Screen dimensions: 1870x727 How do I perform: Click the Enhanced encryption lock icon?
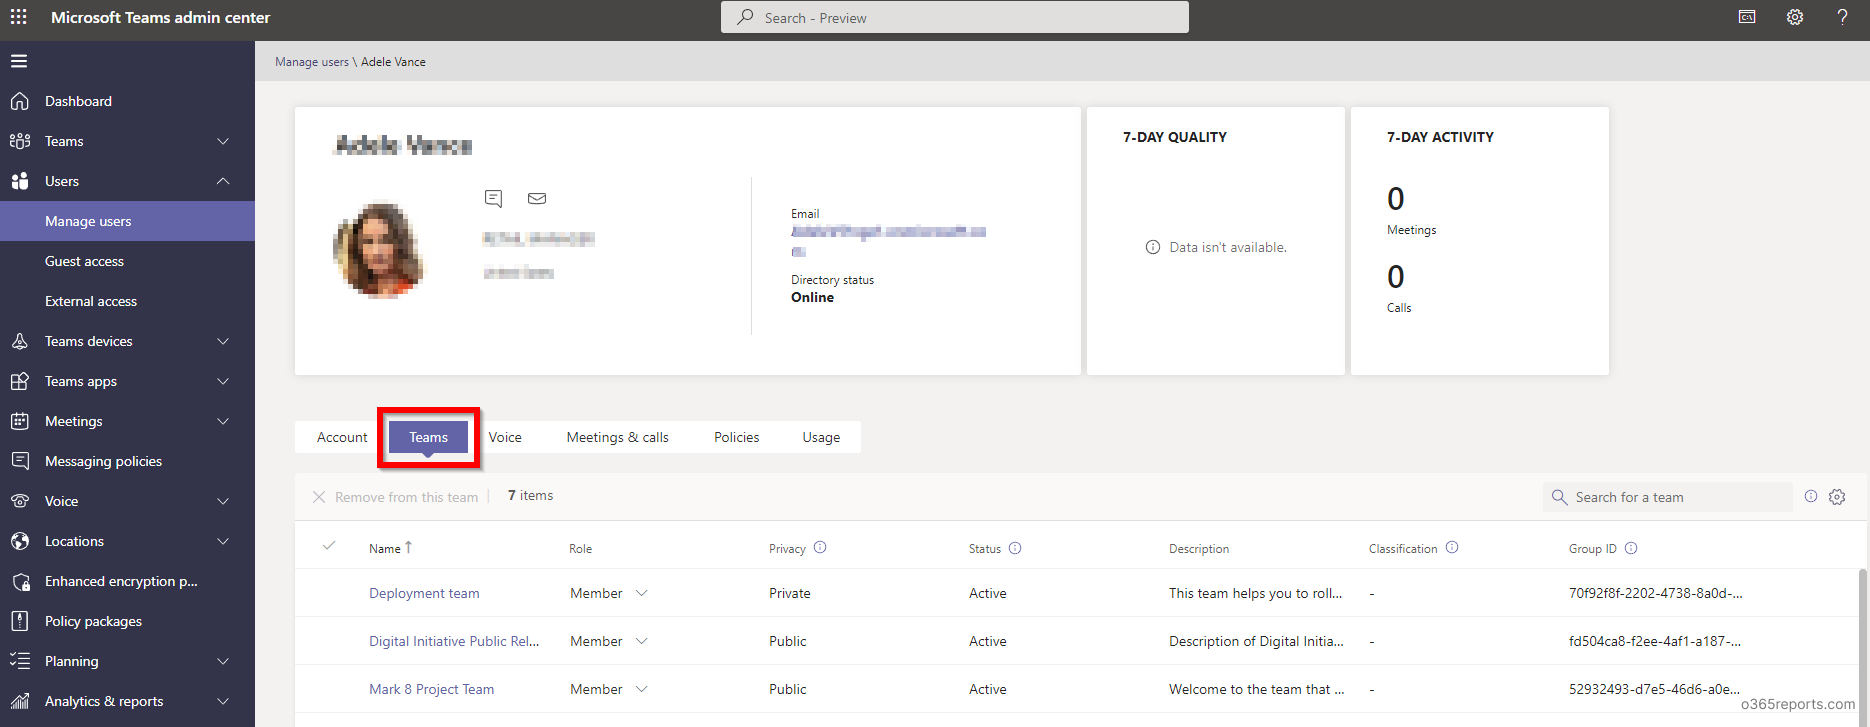click(x=20, y=581)
